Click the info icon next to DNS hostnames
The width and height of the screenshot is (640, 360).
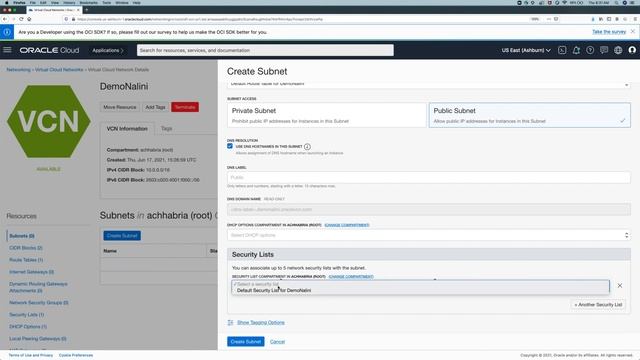[x=307, y=147]
